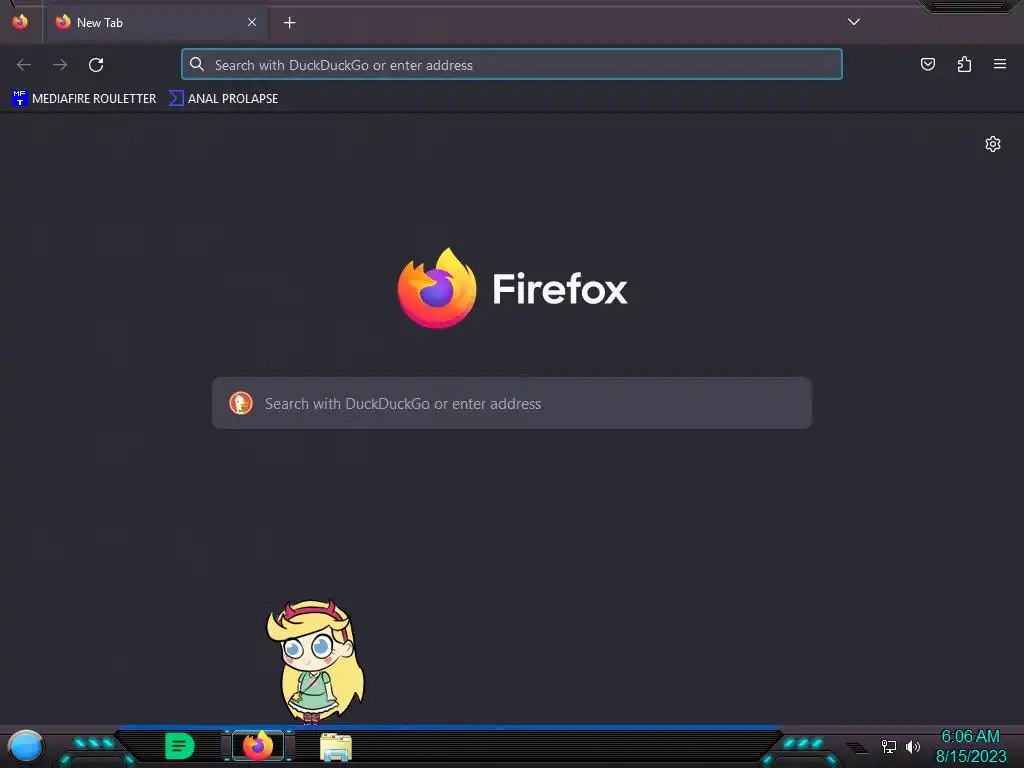The height and width of the screenshot is (768, 1024).
Task: Open the volume speaker tray icon
Action: pyautogui.click(x=912, y=746)
